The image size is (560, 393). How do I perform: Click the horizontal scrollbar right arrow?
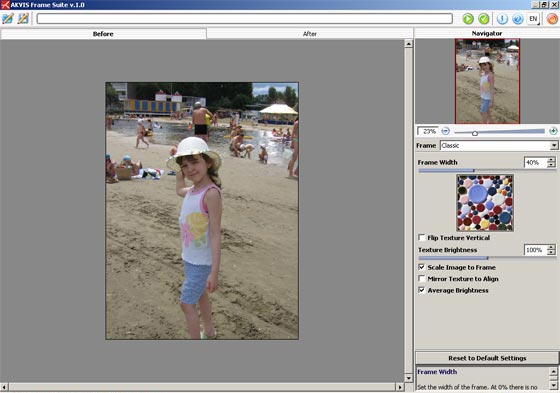400,387
